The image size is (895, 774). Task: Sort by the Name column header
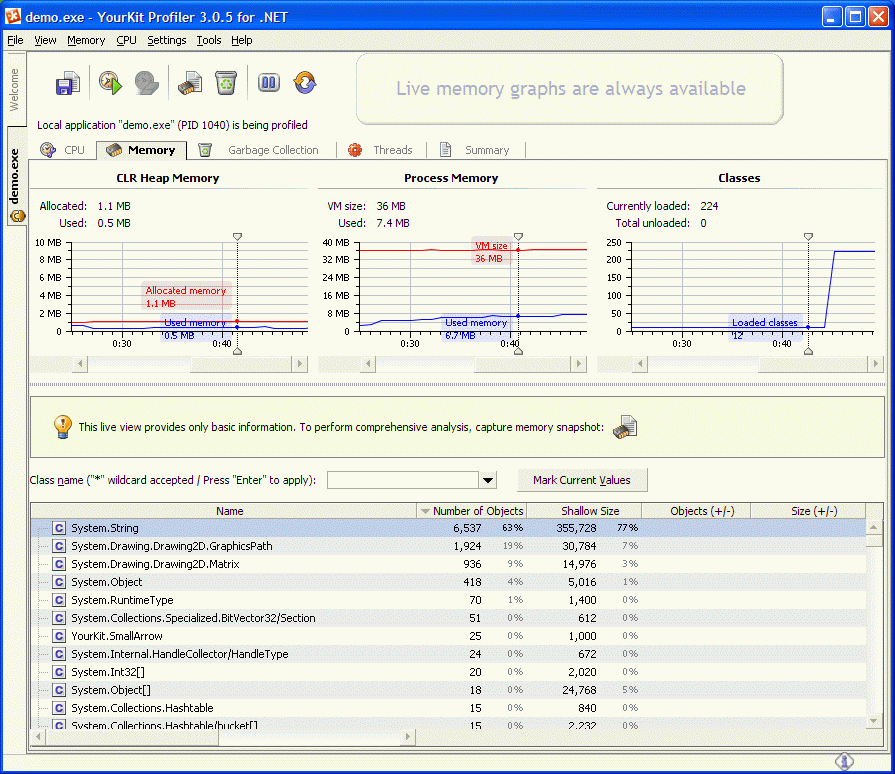click(224, 511)
